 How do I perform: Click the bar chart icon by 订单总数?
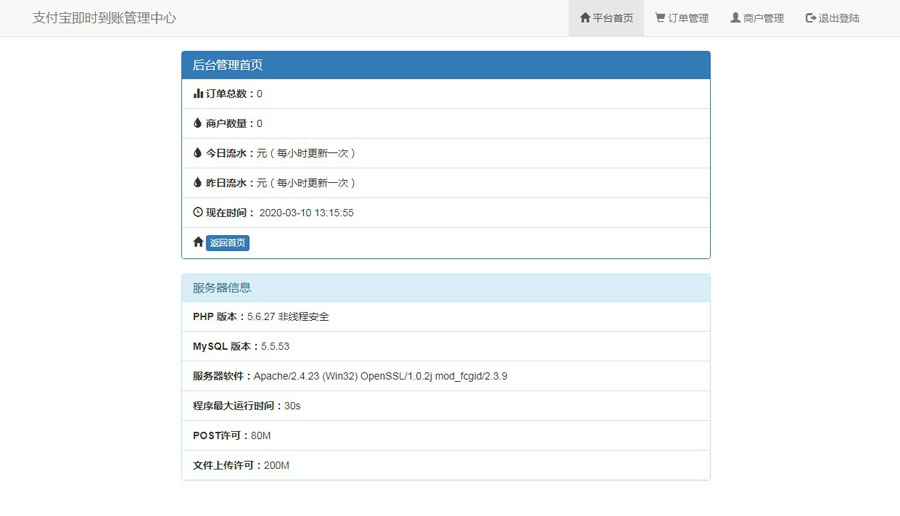[x=198, y=93]
